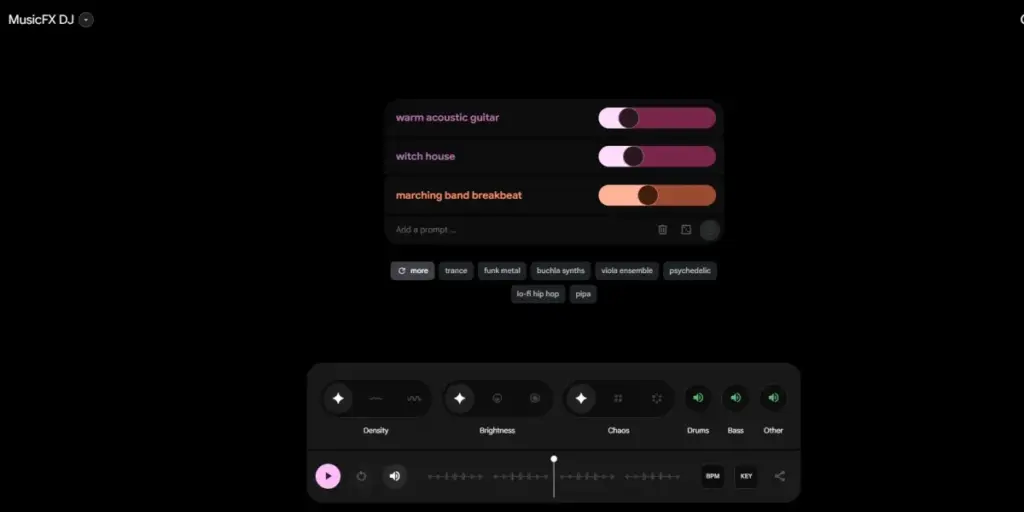
Task: Select the auto sparkle option for Brightness
Action: (x=459, y=398)
